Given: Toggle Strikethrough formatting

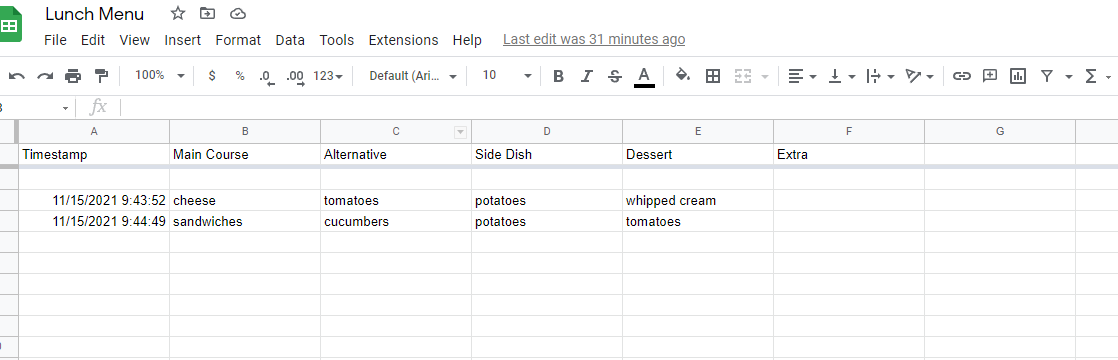Looking at the screenshot, I should (x=615, y=76).
